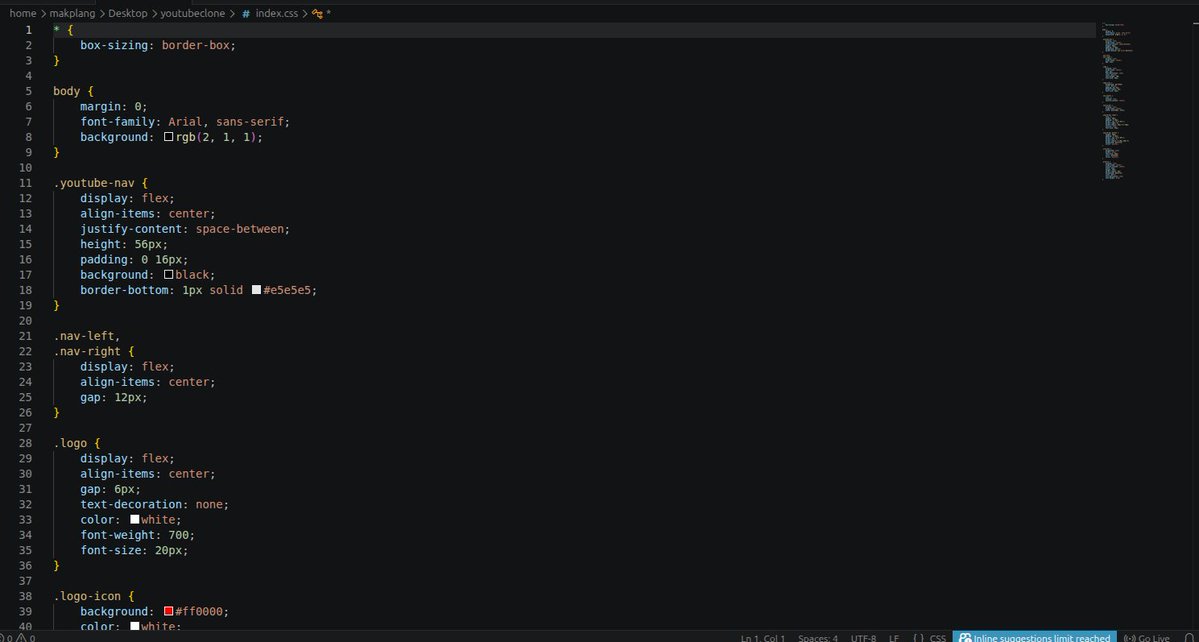Click the '.logo' selector on line 28
The width and height of the screenshot is (1199, 642).
tap(70, 443)
